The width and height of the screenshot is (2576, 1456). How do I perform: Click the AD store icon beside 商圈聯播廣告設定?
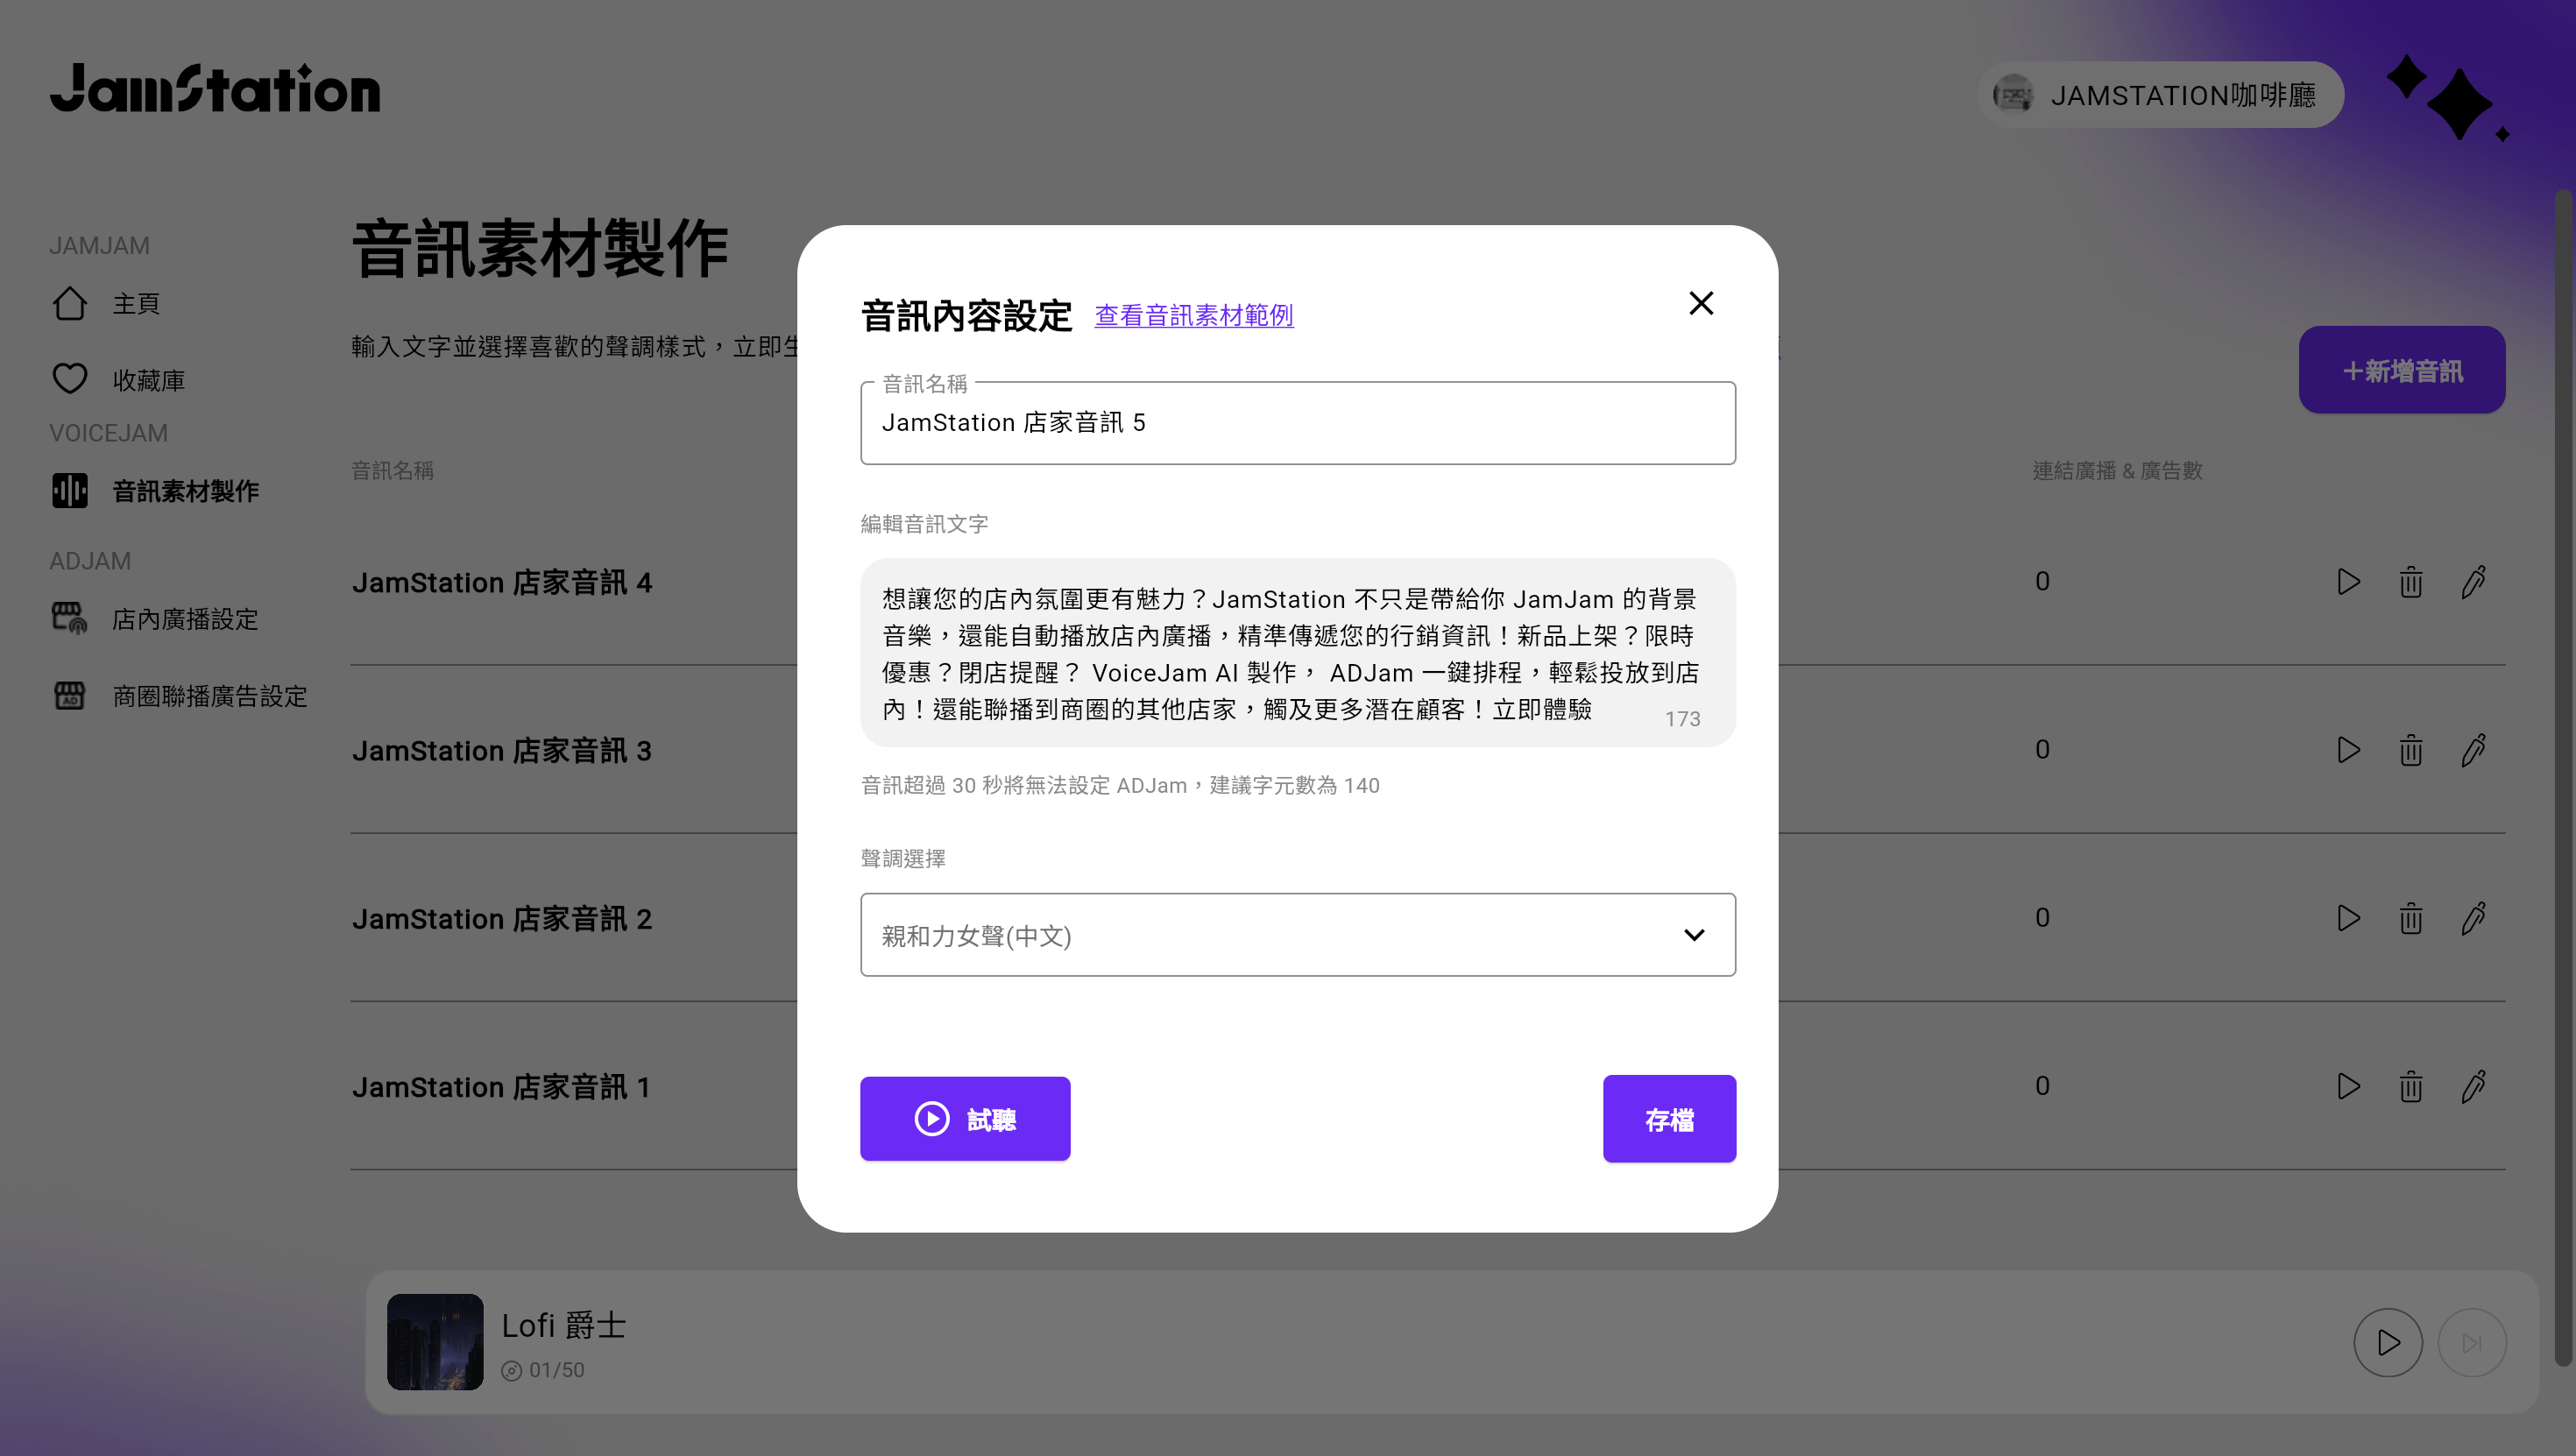(x=70, y=695)
